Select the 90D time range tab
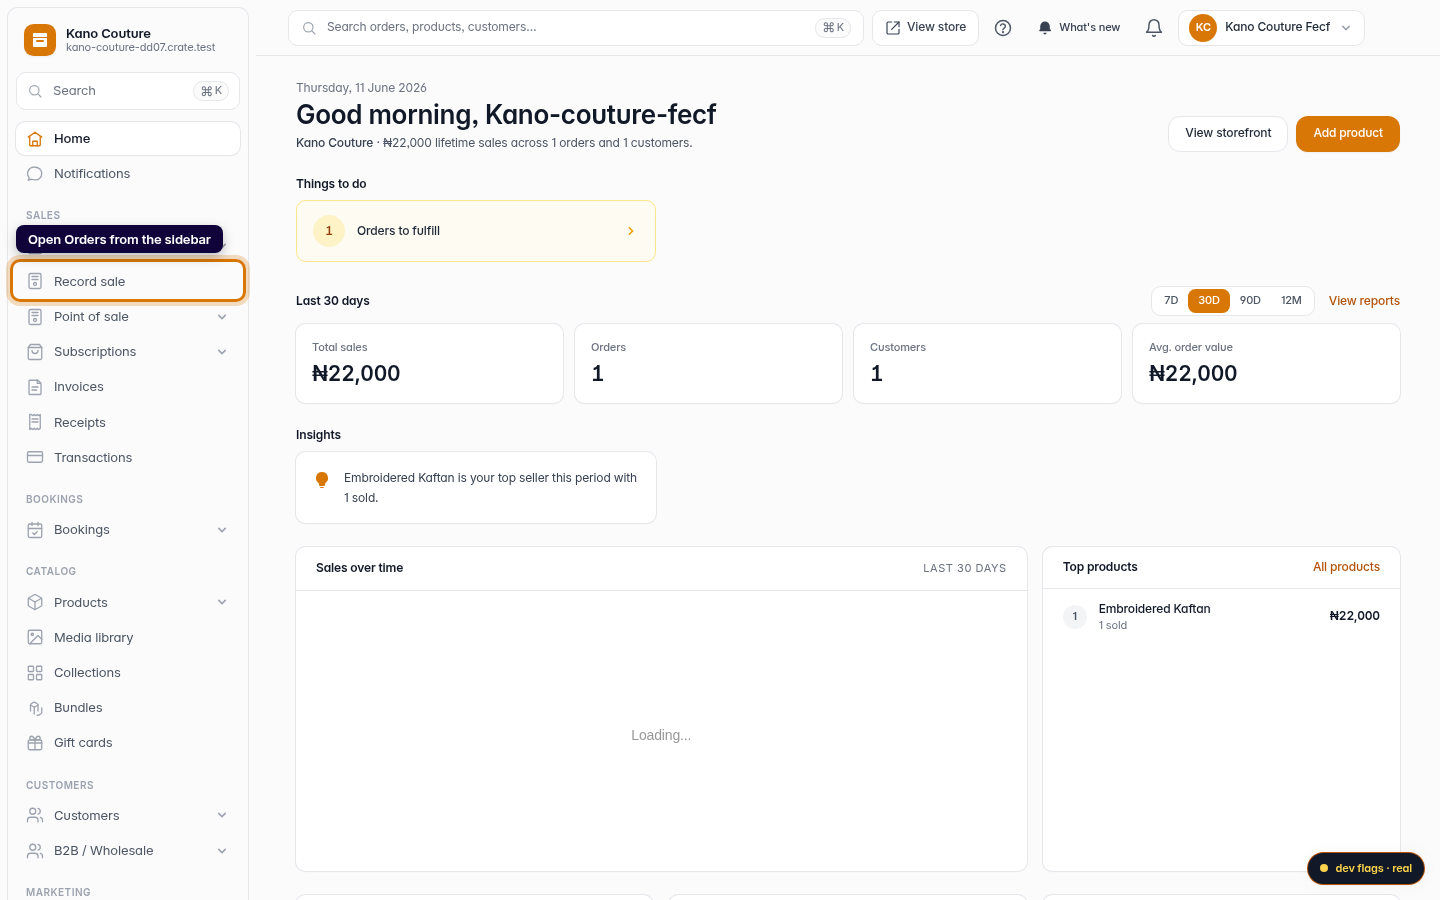The image size is (1440, 900). (1250, 301)
